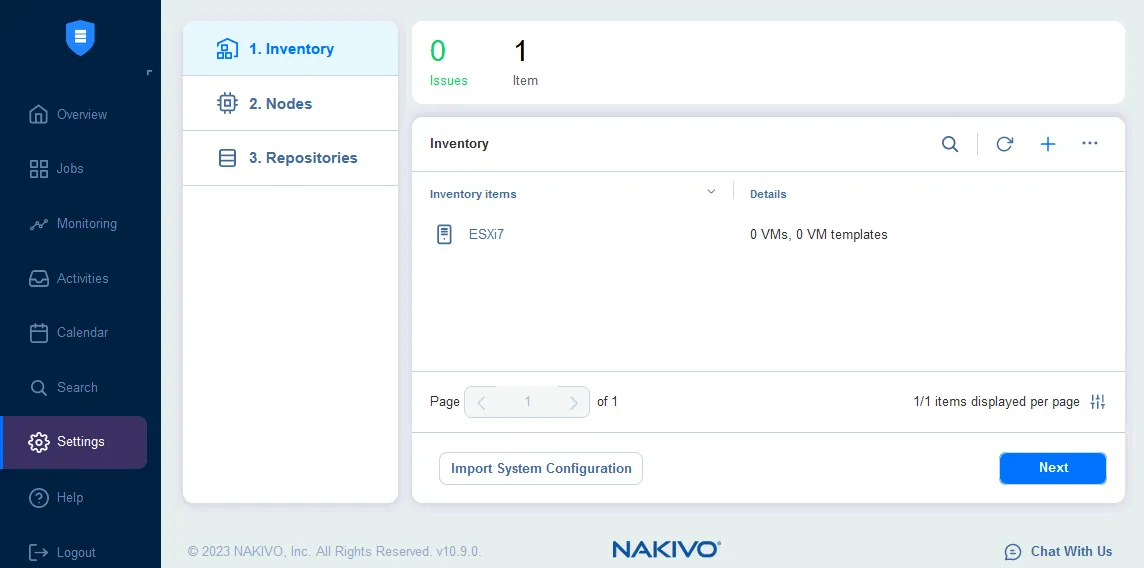Open Chat With Us support chat
The image size is (1144, 568).
[x=1058, y=551]
